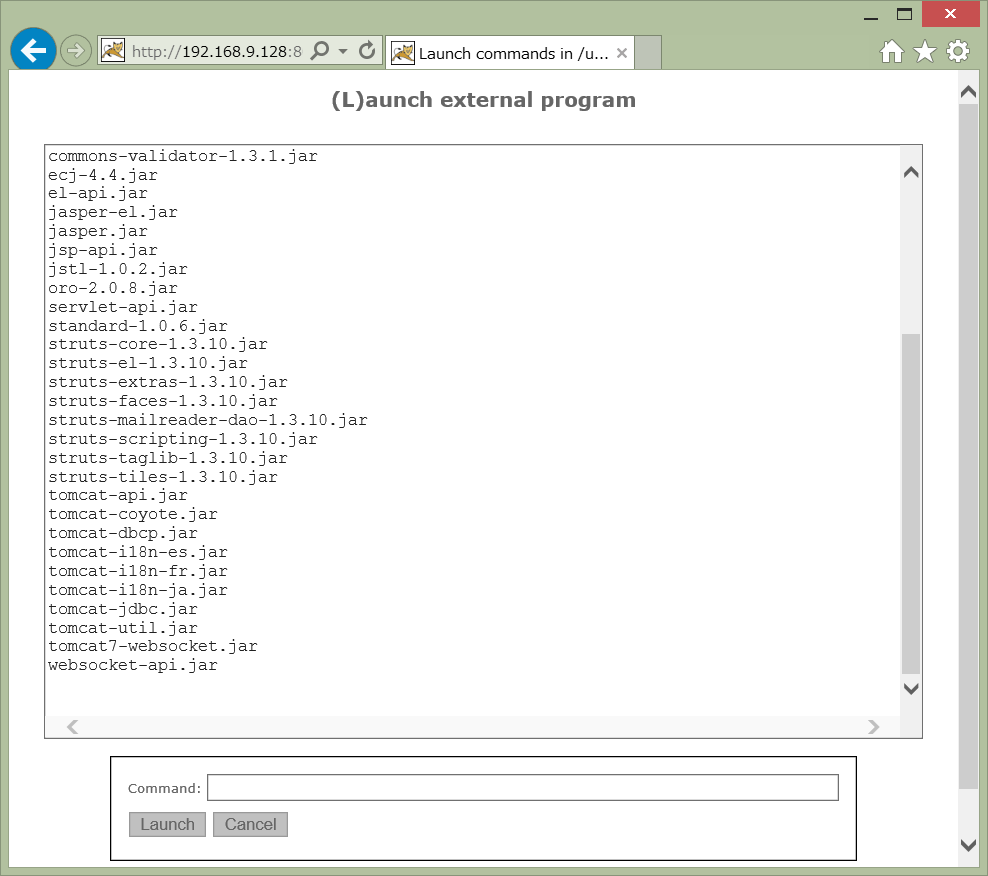Click line 'tomcat-util.jar'
Image resolution: width=988 pixels, height=876 pixels.
click(123, 627)
